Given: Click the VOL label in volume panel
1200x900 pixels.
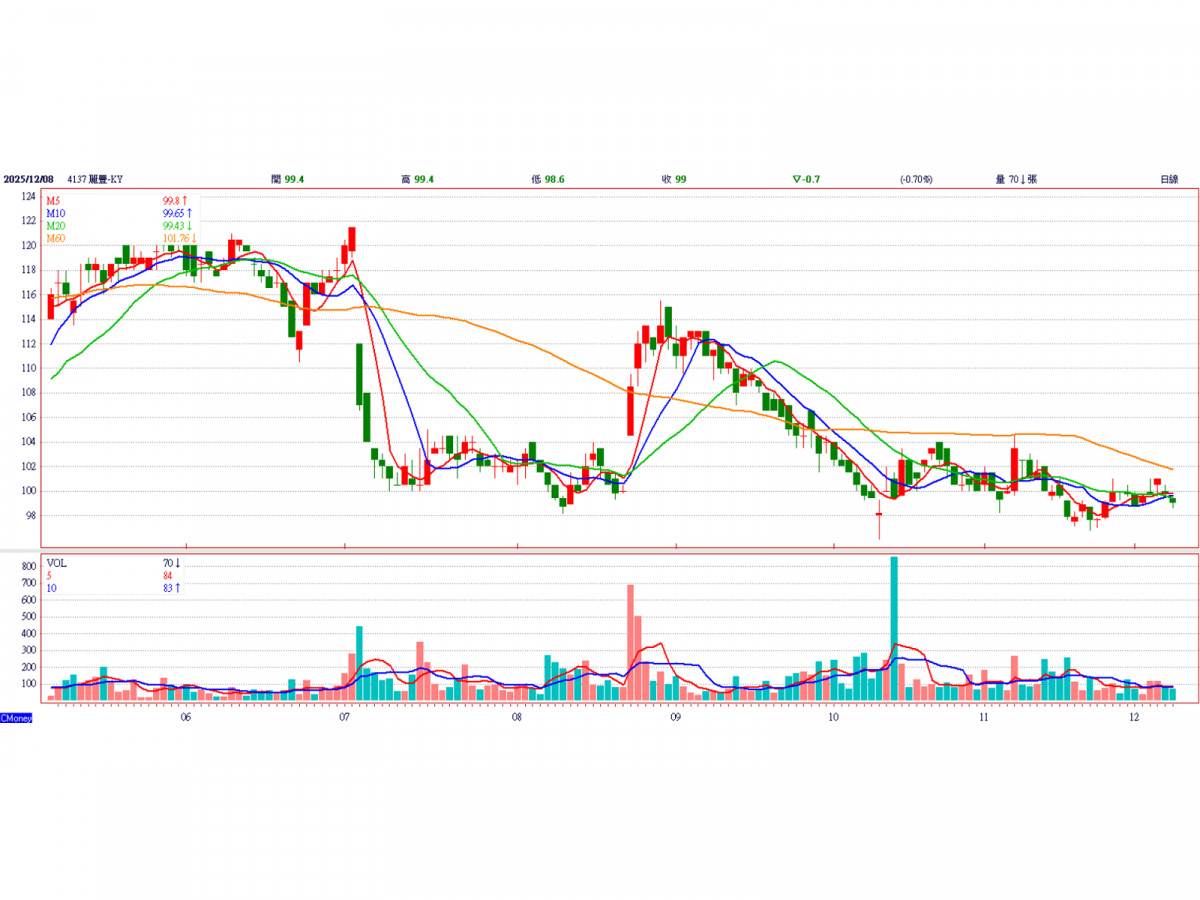Looking at the screenshot, I should click(57, 563).
